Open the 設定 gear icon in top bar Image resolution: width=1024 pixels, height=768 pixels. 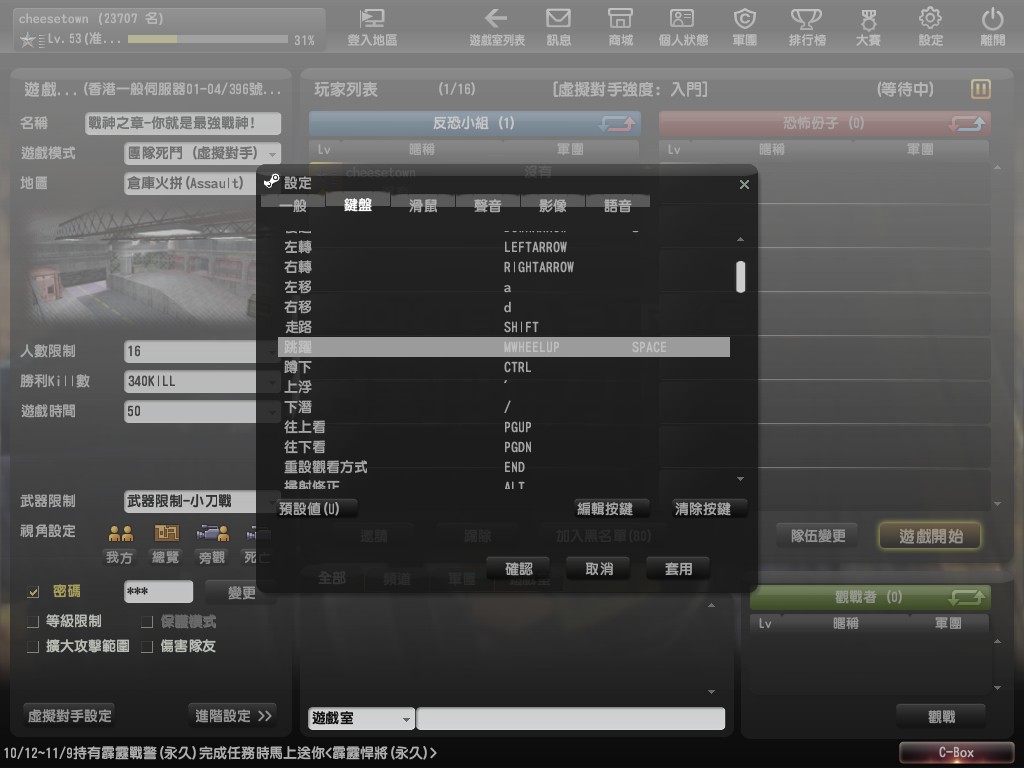(x=931, y=27)
